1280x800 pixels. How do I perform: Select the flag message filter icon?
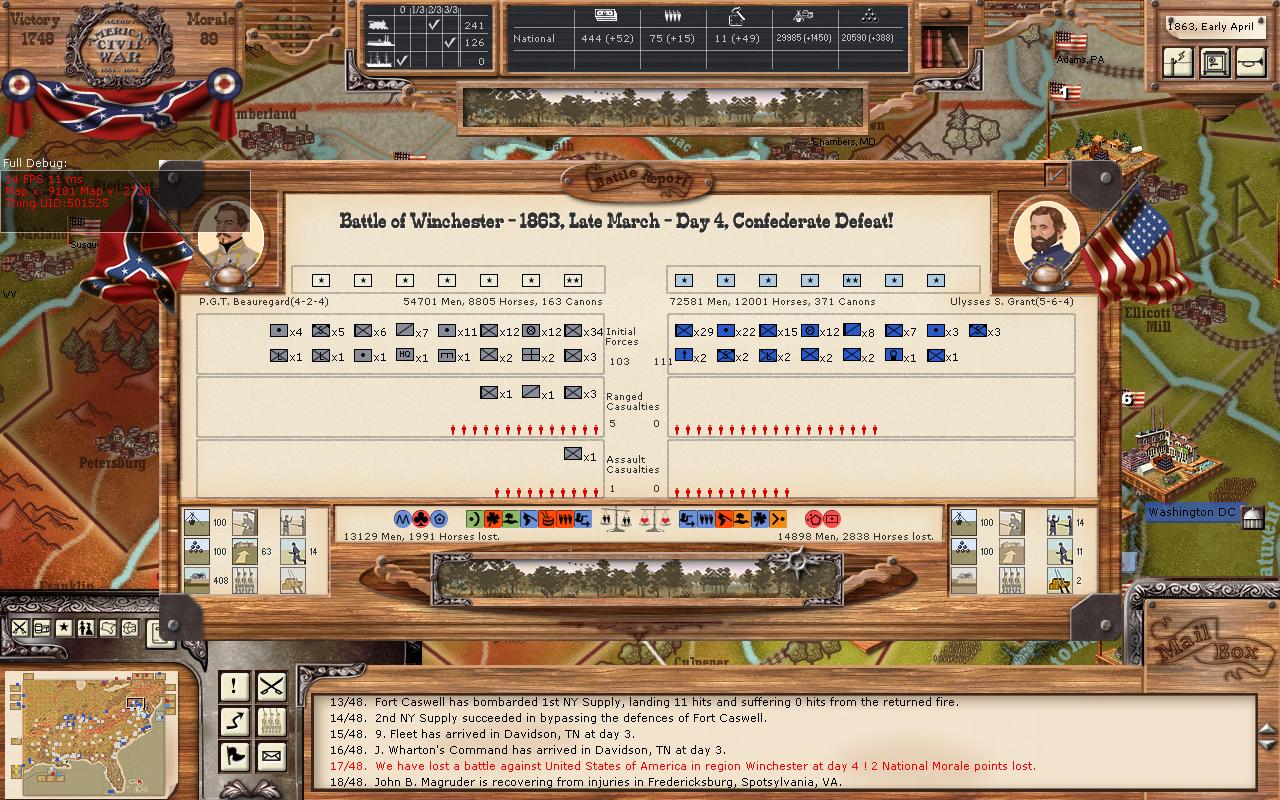[234, 755]
